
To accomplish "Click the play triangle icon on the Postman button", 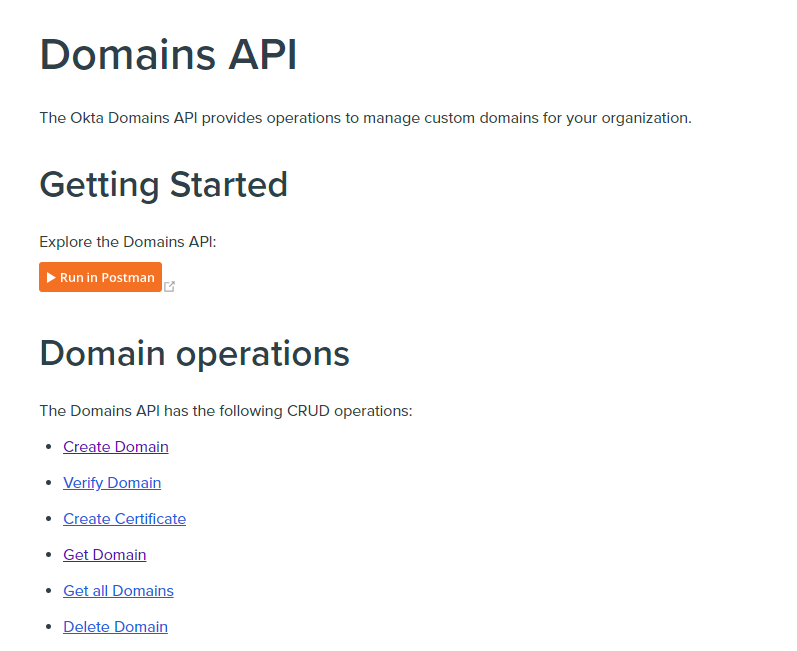I will tap(51, 277).
